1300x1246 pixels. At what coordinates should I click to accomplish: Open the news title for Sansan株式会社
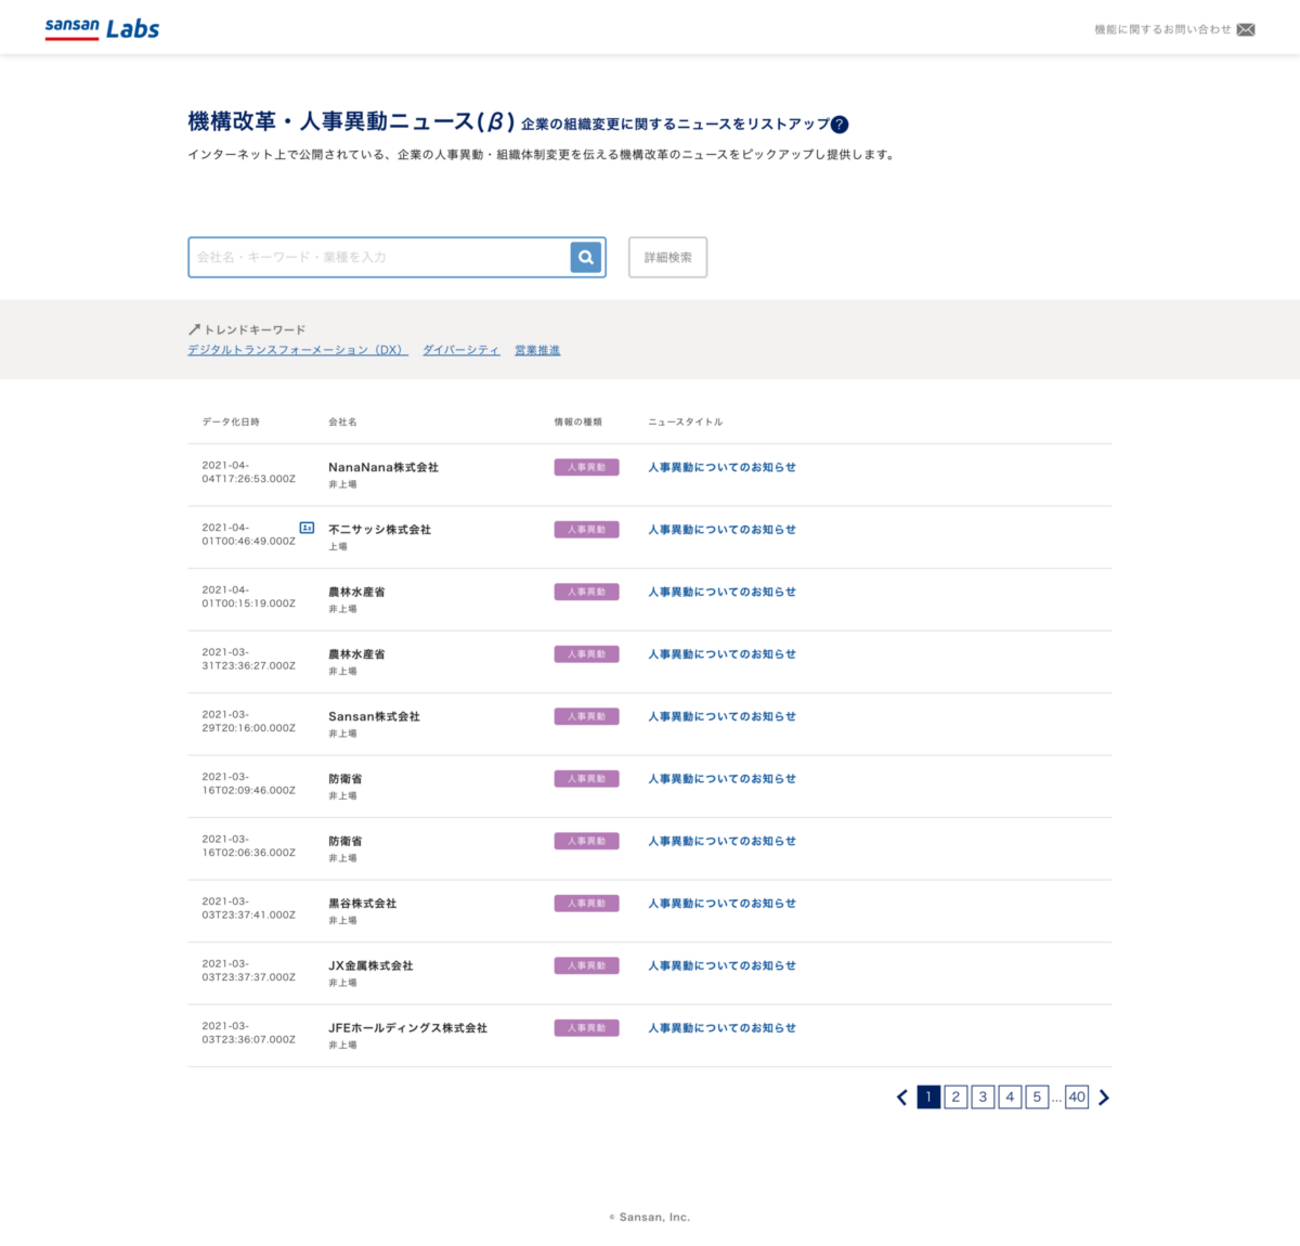pyautogui.click(x=722, y=716)
